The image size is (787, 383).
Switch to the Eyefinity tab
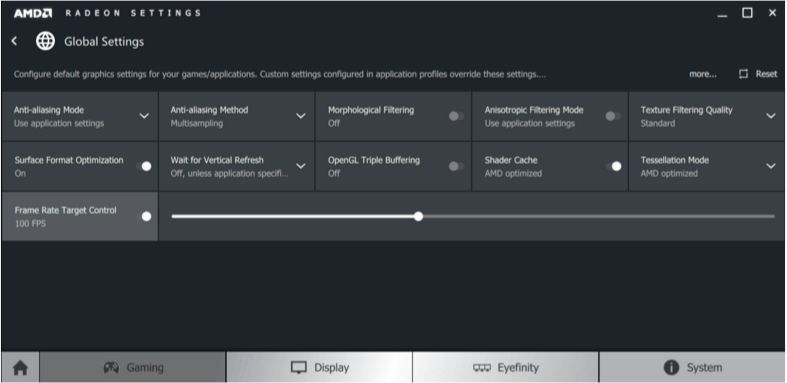(x=505, y=367)
